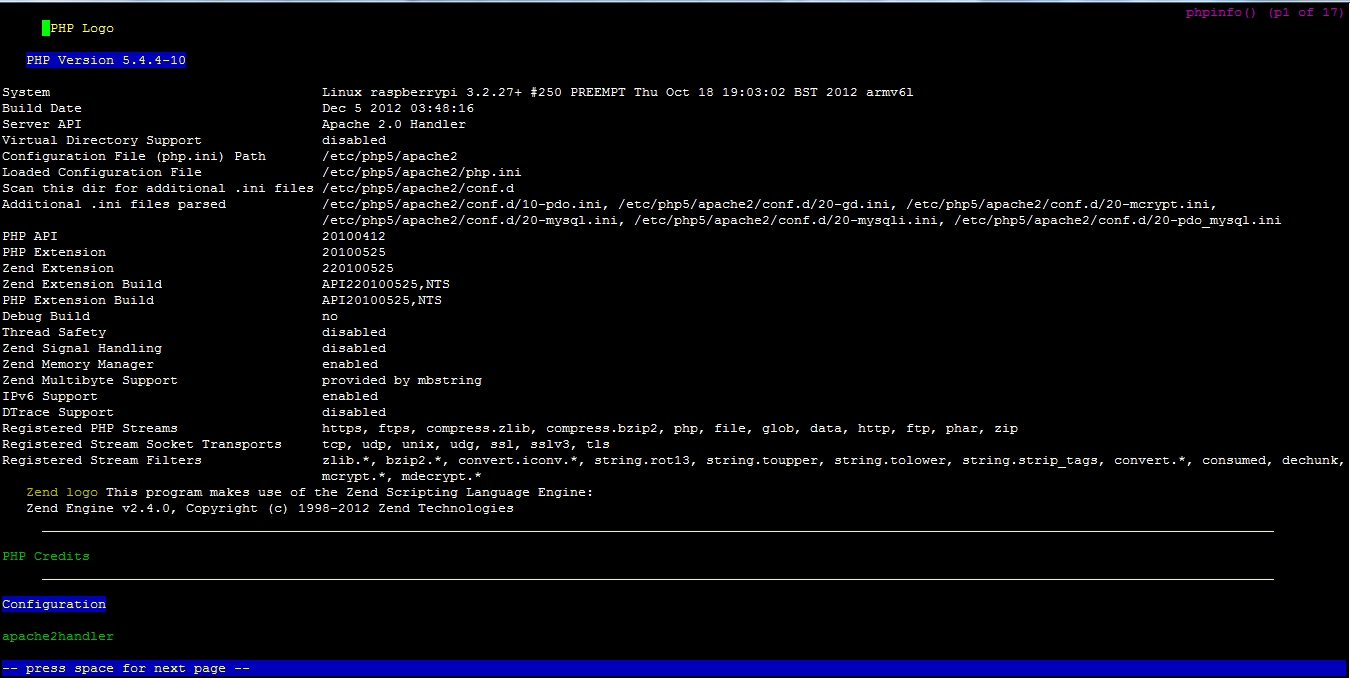Click the Zend Signal Handling label
The width and height of the screenshot is (1350, 678).
click(82, 348)
